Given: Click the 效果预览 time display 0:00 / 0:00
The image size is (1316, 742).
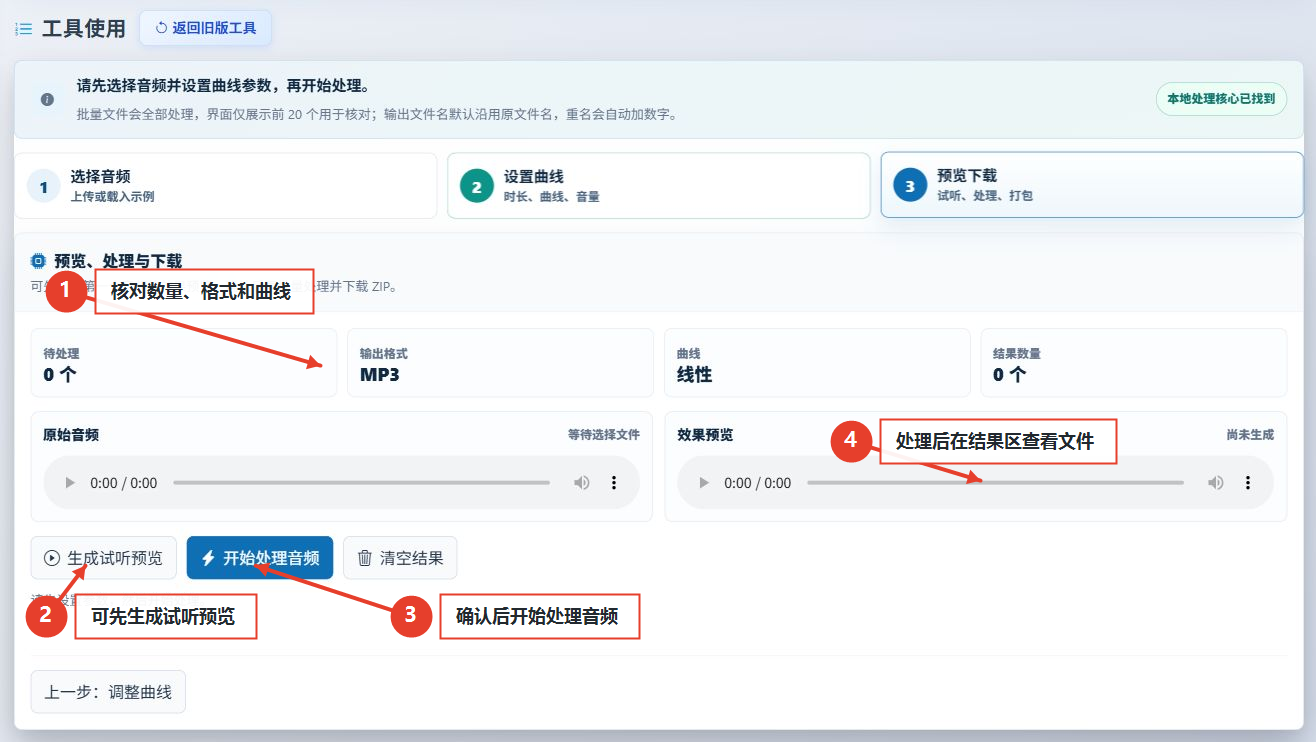Looking at the screenshot, I should 757,483.
